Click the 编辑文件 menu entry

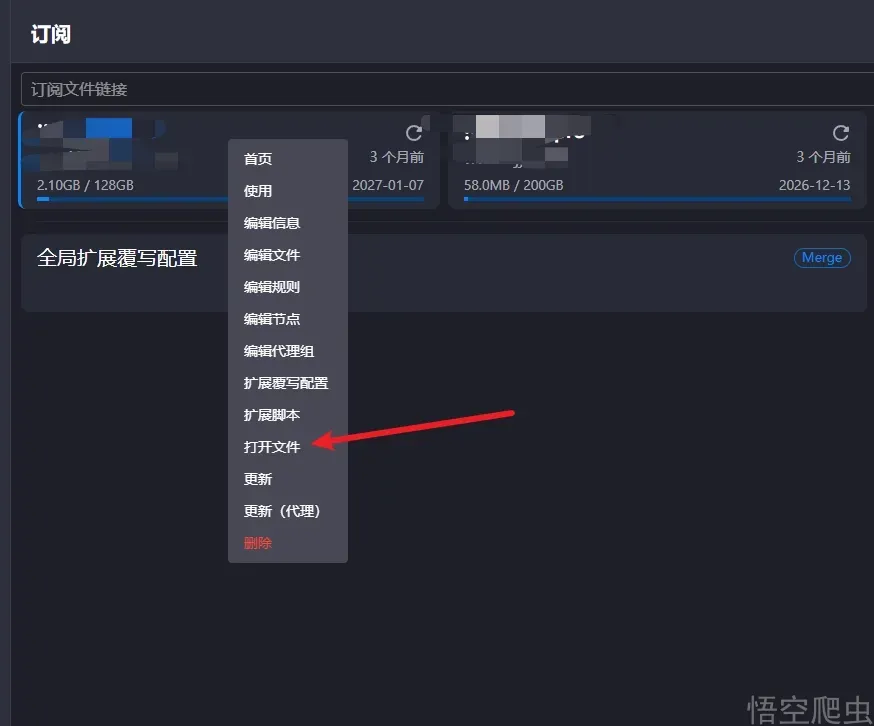click(272, 255)
